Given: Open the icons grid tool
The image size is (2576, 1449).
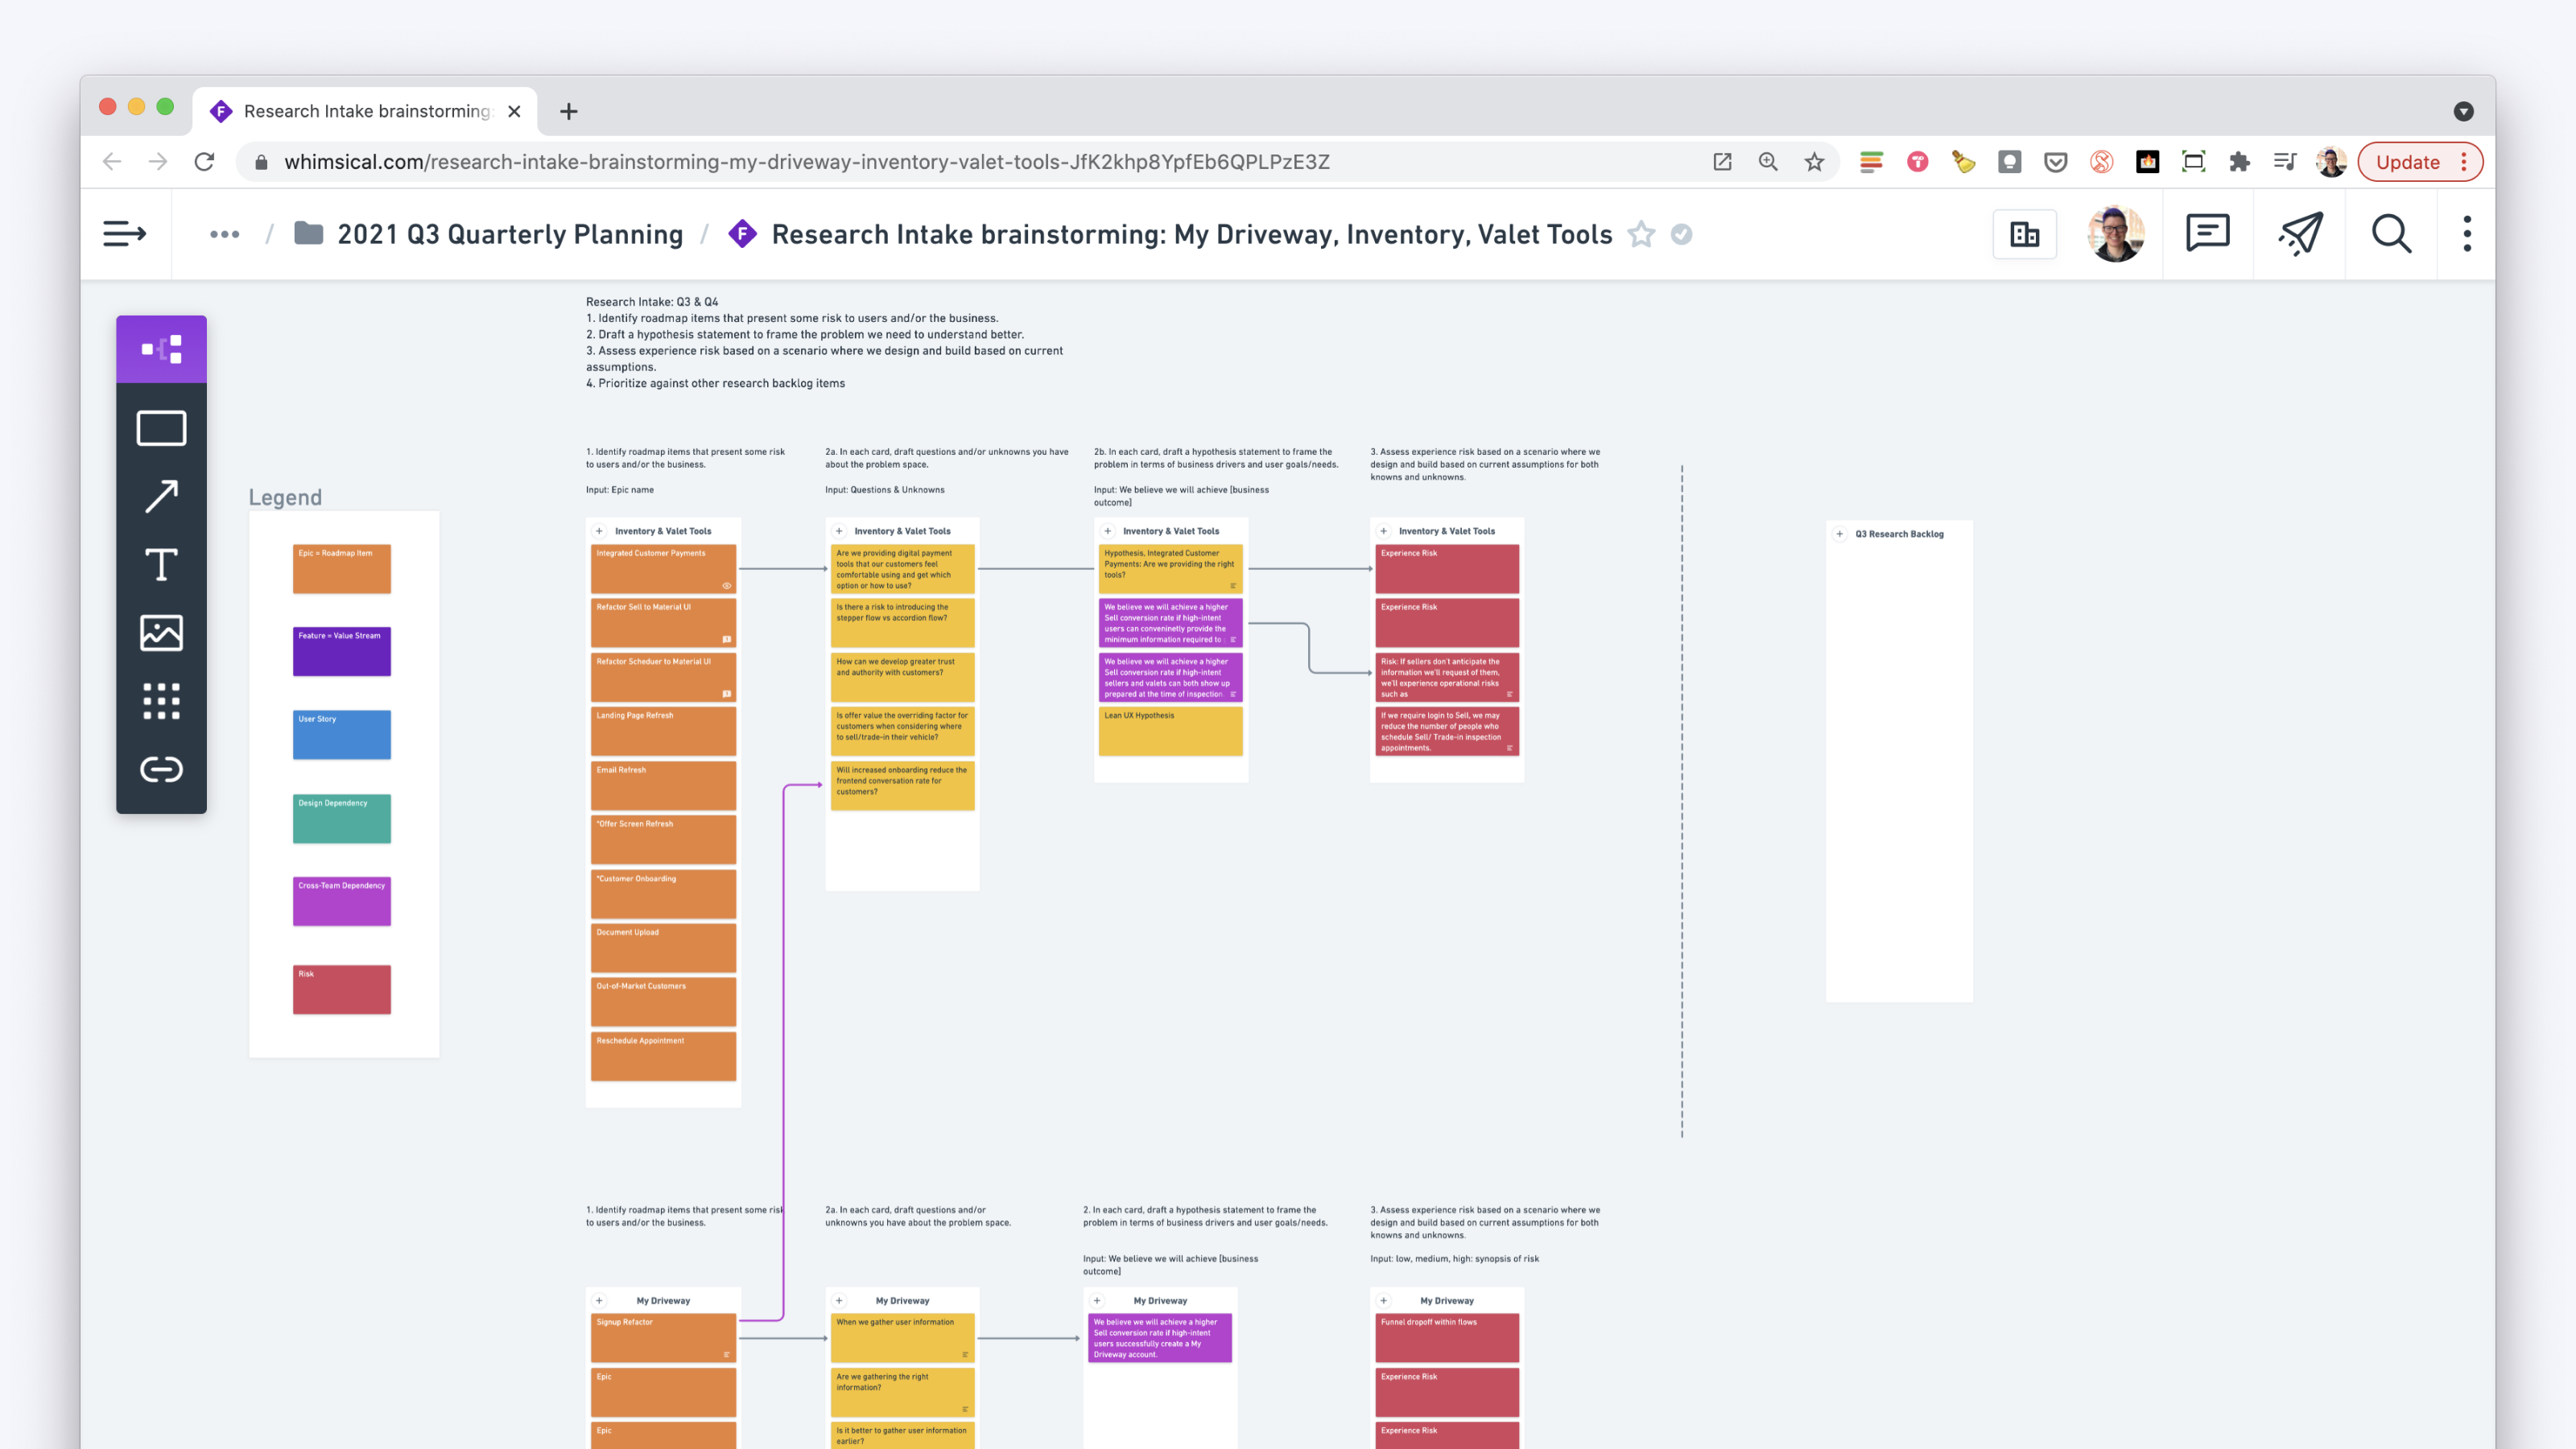Looking at the screenshot, I should click(161, 701).
